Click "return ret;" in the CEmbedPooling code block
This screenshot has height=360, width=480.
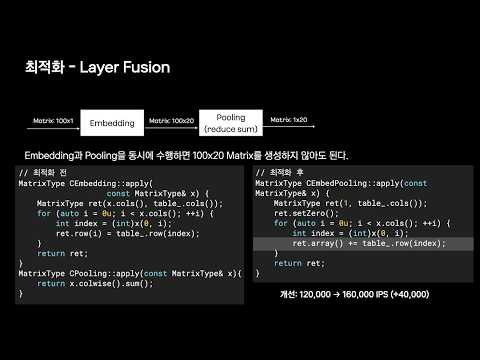tap(299, 263)
